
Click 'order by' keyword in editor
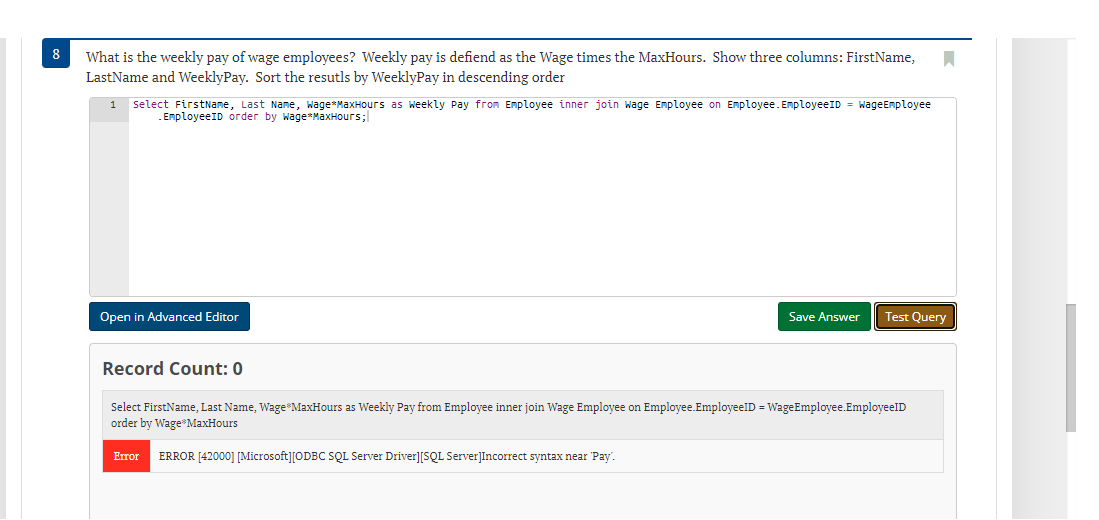[252, 116]
